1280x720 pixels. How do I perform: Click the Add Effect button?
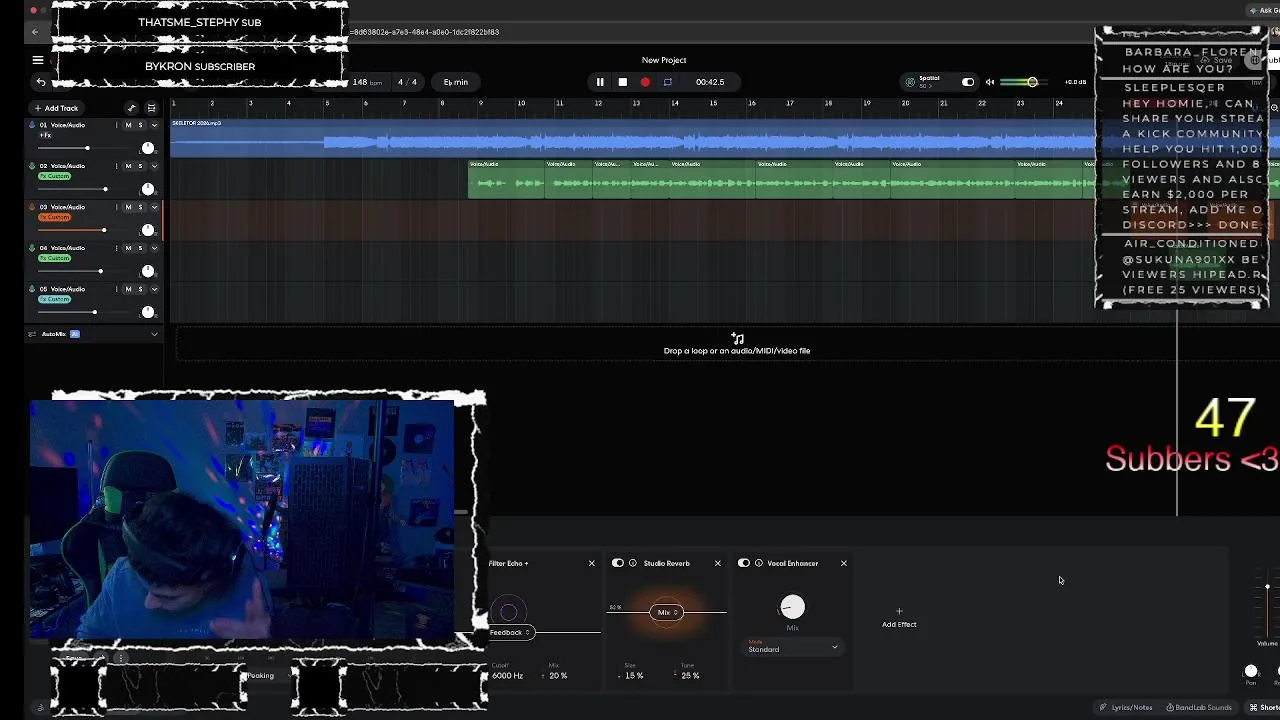[899, 617]
